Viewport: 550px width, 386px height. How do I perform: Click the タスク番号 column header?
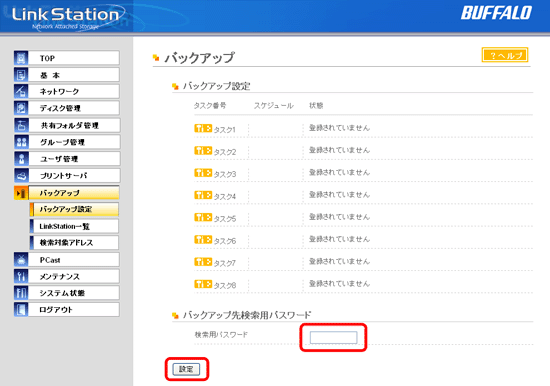(210, 106)
